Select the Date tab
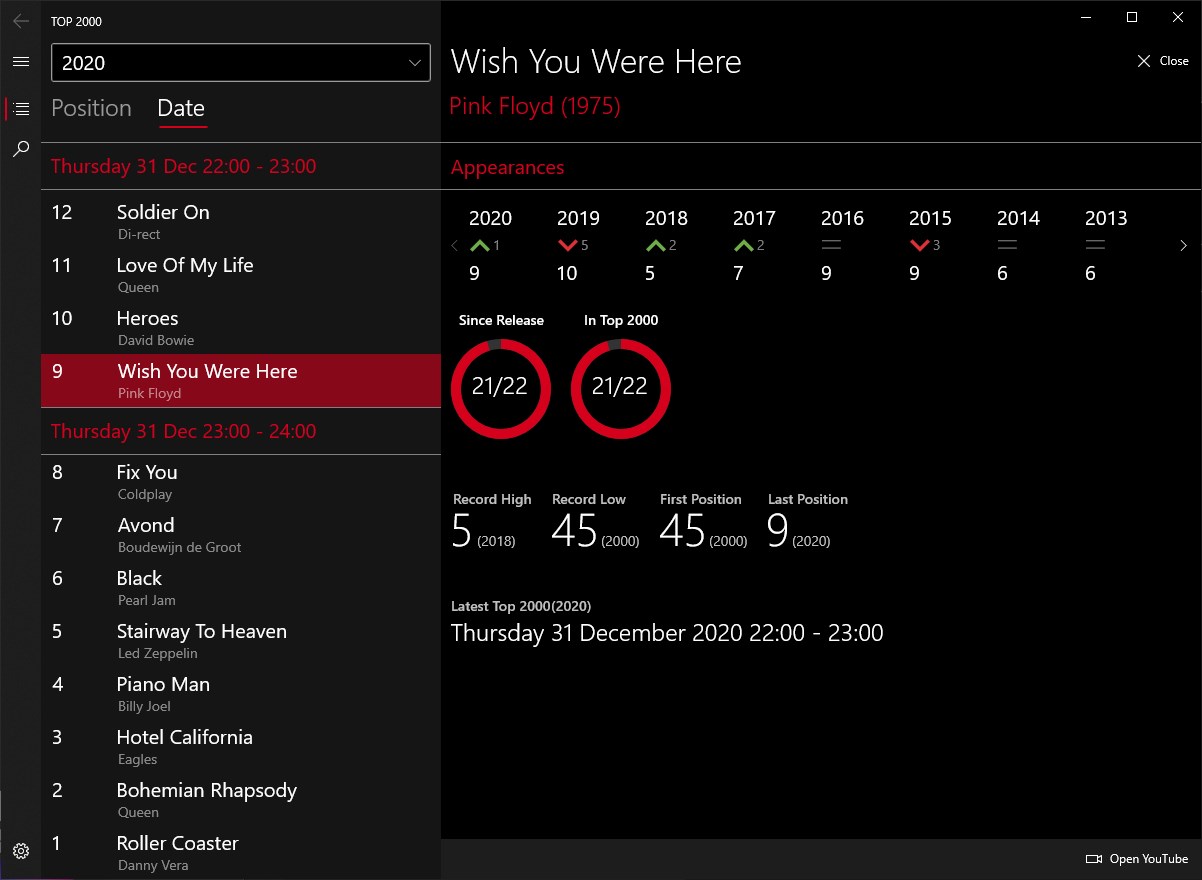1202x880 pixels. 181,108
